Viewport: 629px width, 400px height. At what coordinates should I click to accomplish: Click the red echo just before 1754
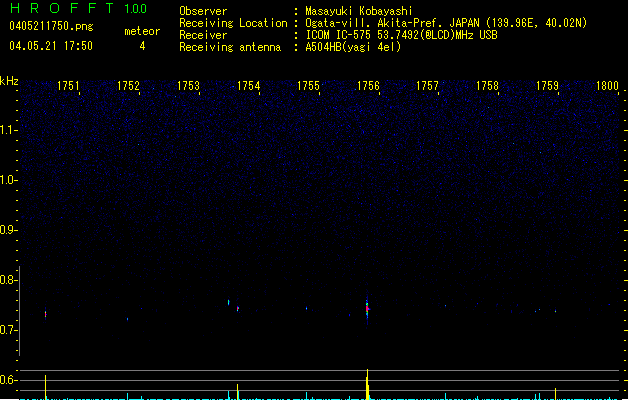(x=238, y=309)
